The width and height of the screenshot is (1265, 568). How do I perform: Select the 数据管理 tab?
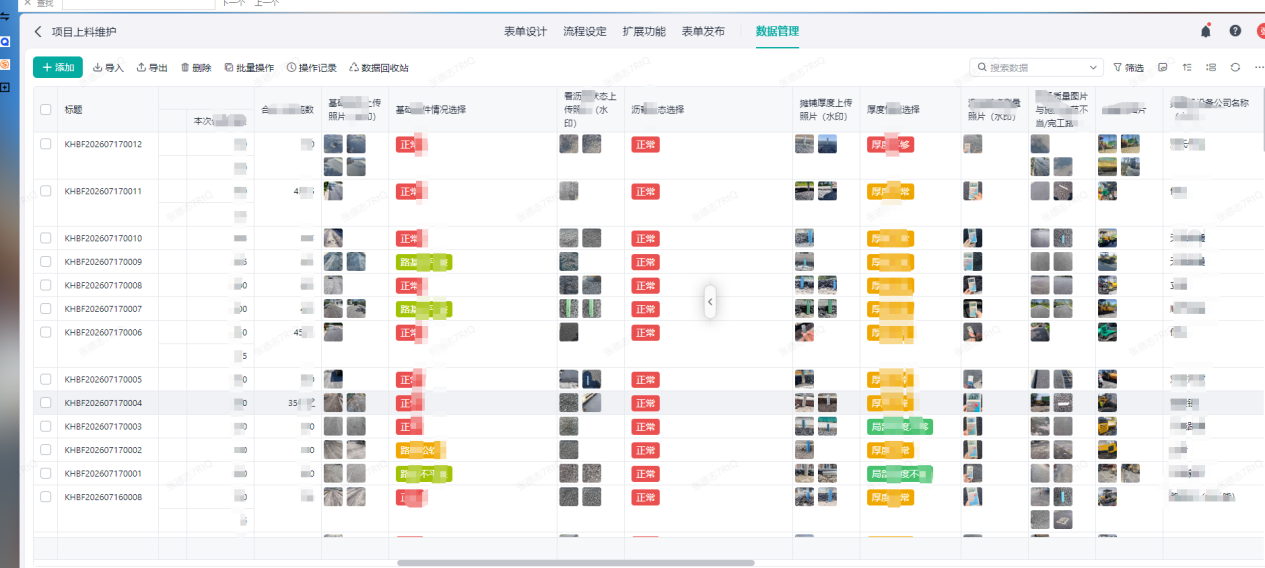[777, 31]
